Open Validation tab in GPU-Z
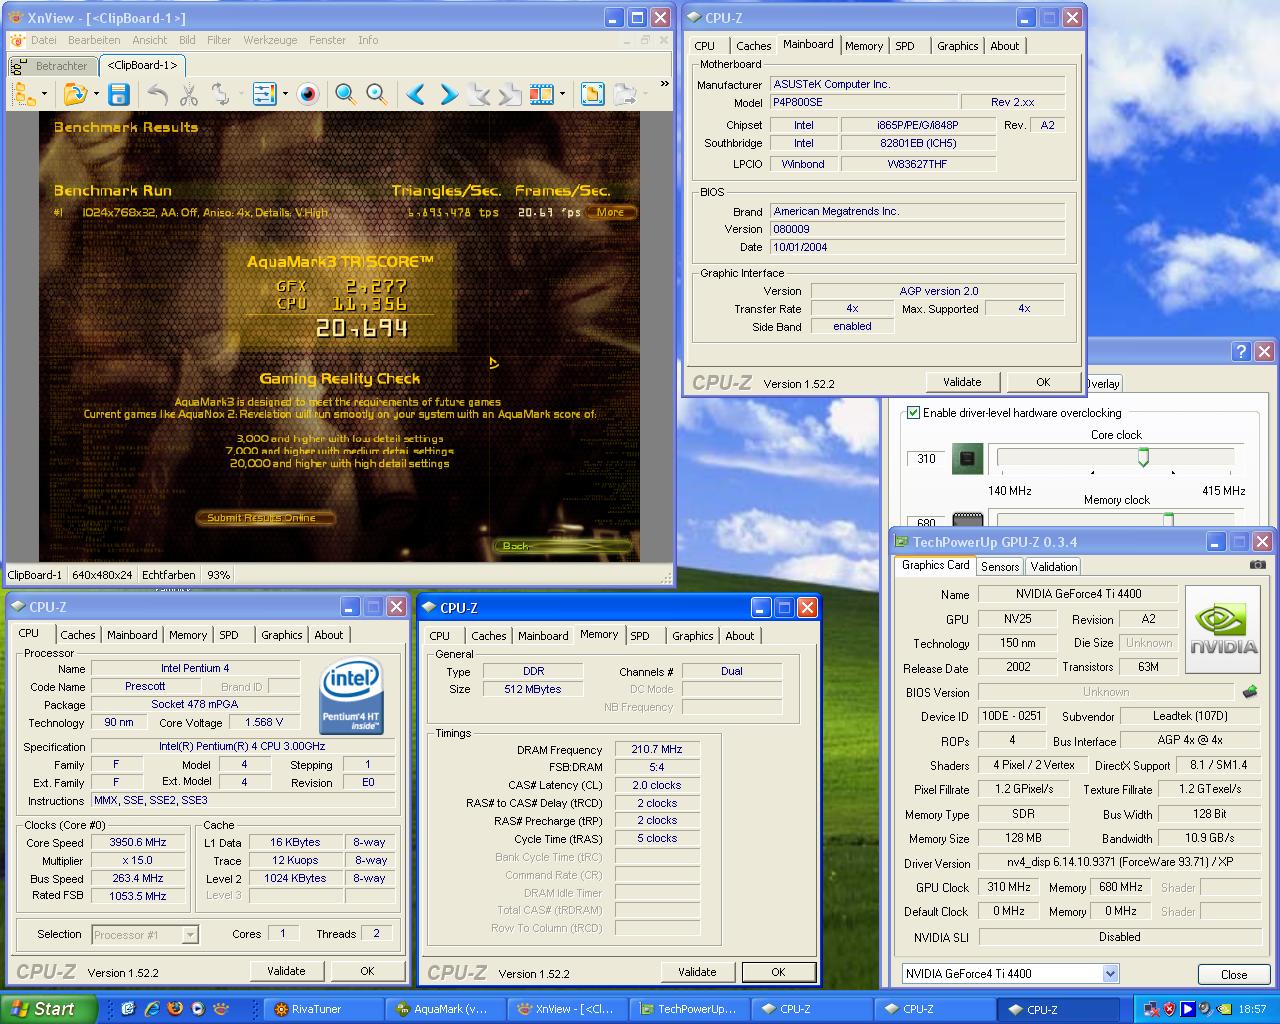The image size is (1280, 1024). pyautogui.click(x=1054, y=566)
